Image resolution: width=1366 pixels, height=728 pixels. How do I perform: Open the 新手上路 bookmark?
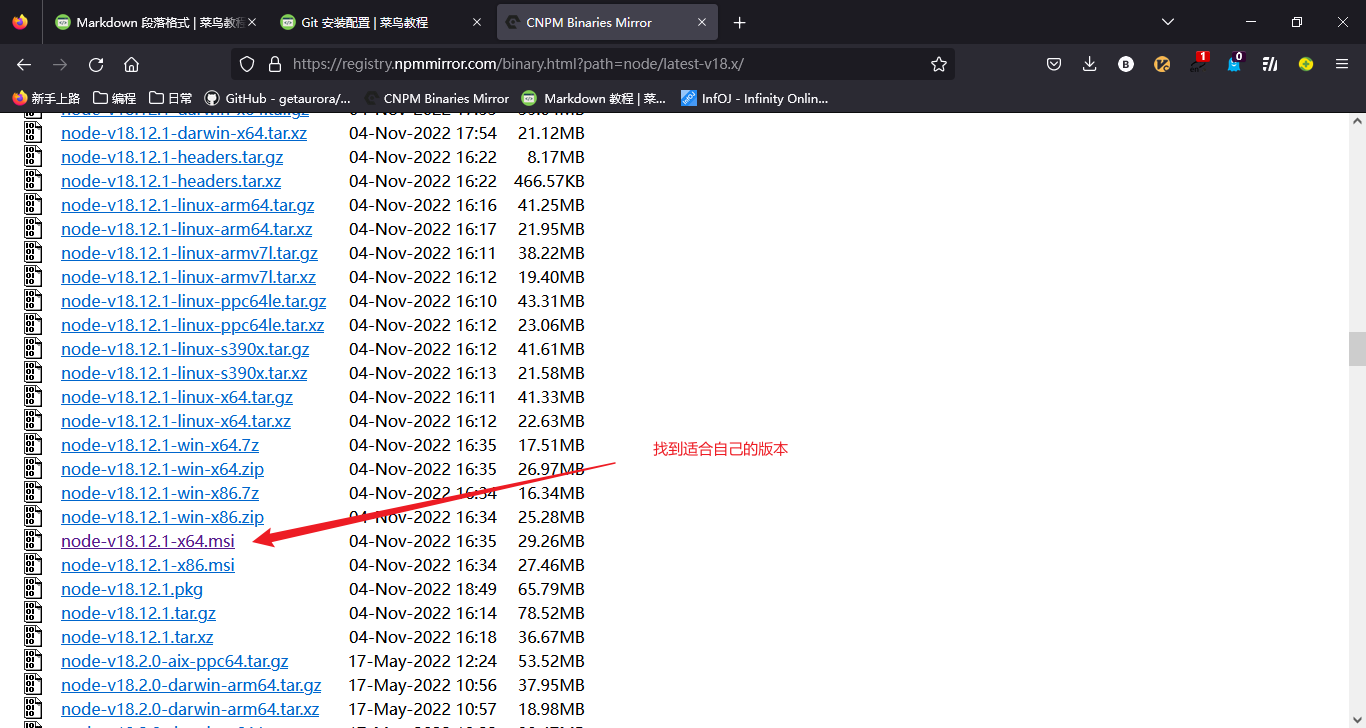(x=46, y=98)
